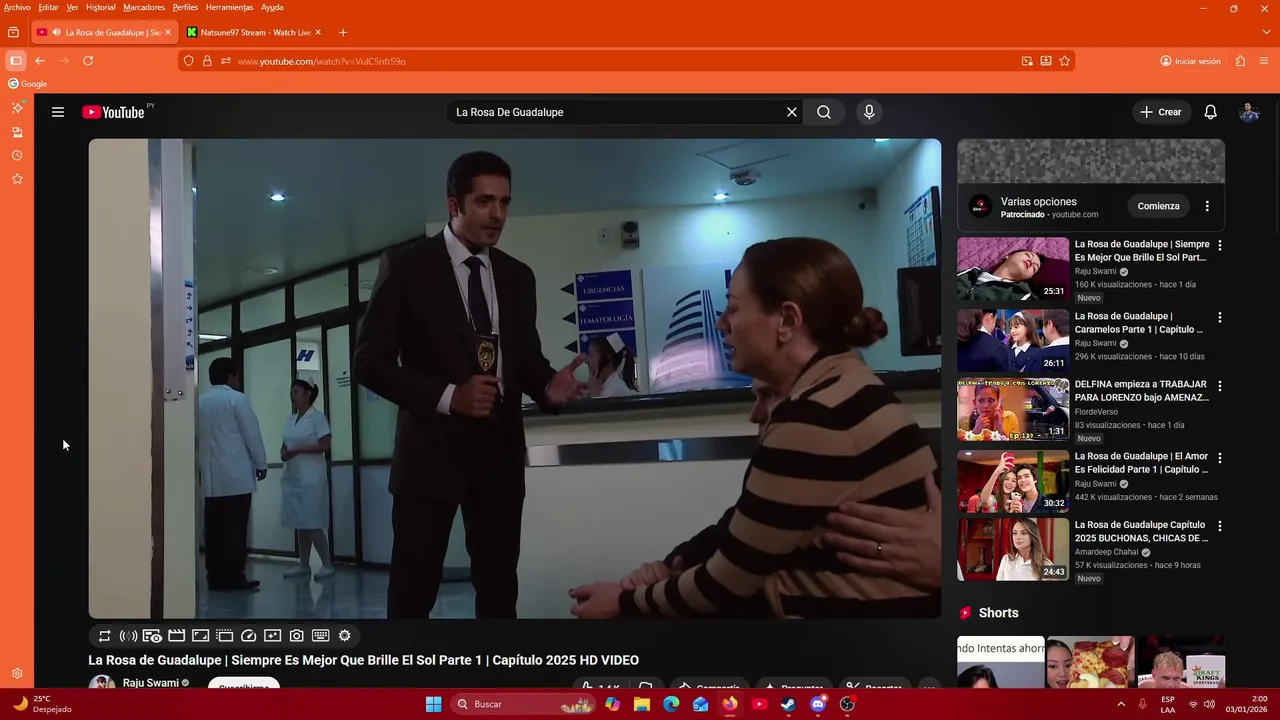
Task: Open Steam from the taskbar
Action: click(789, 704)
